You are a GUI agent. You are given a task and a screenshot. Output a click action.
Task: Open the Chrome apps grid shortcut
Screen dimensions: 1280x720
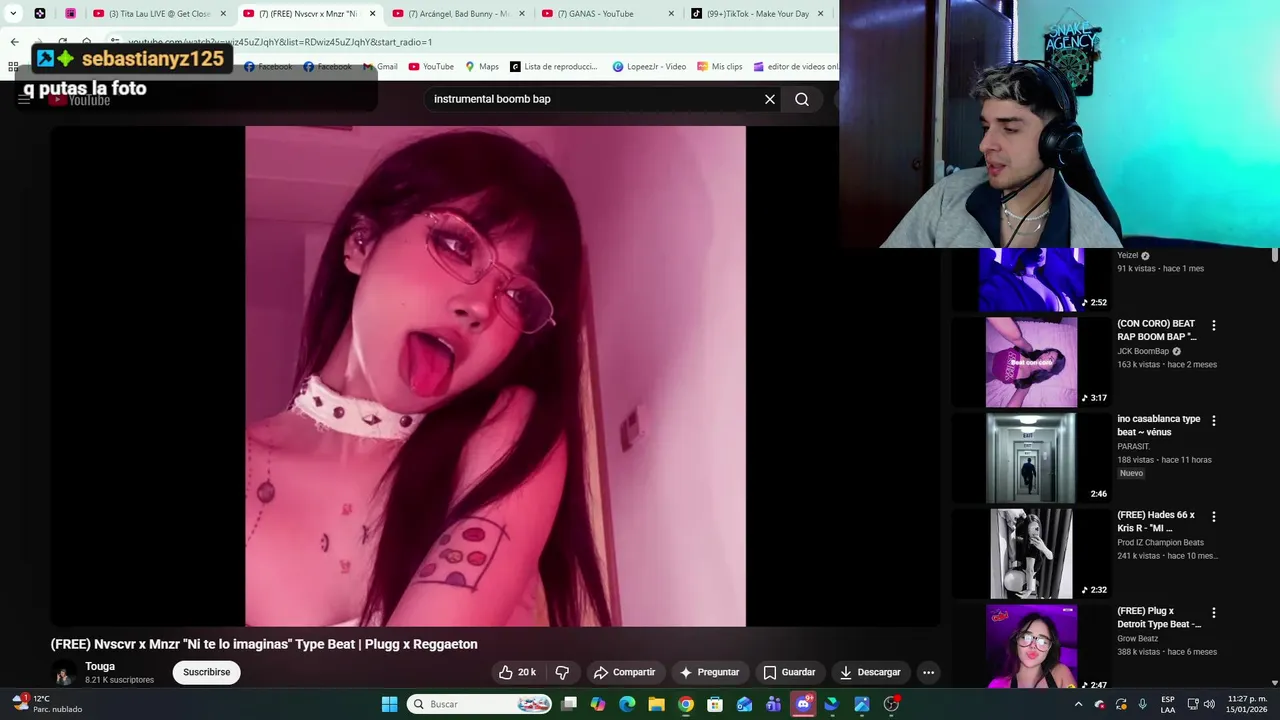pos(13,67)
